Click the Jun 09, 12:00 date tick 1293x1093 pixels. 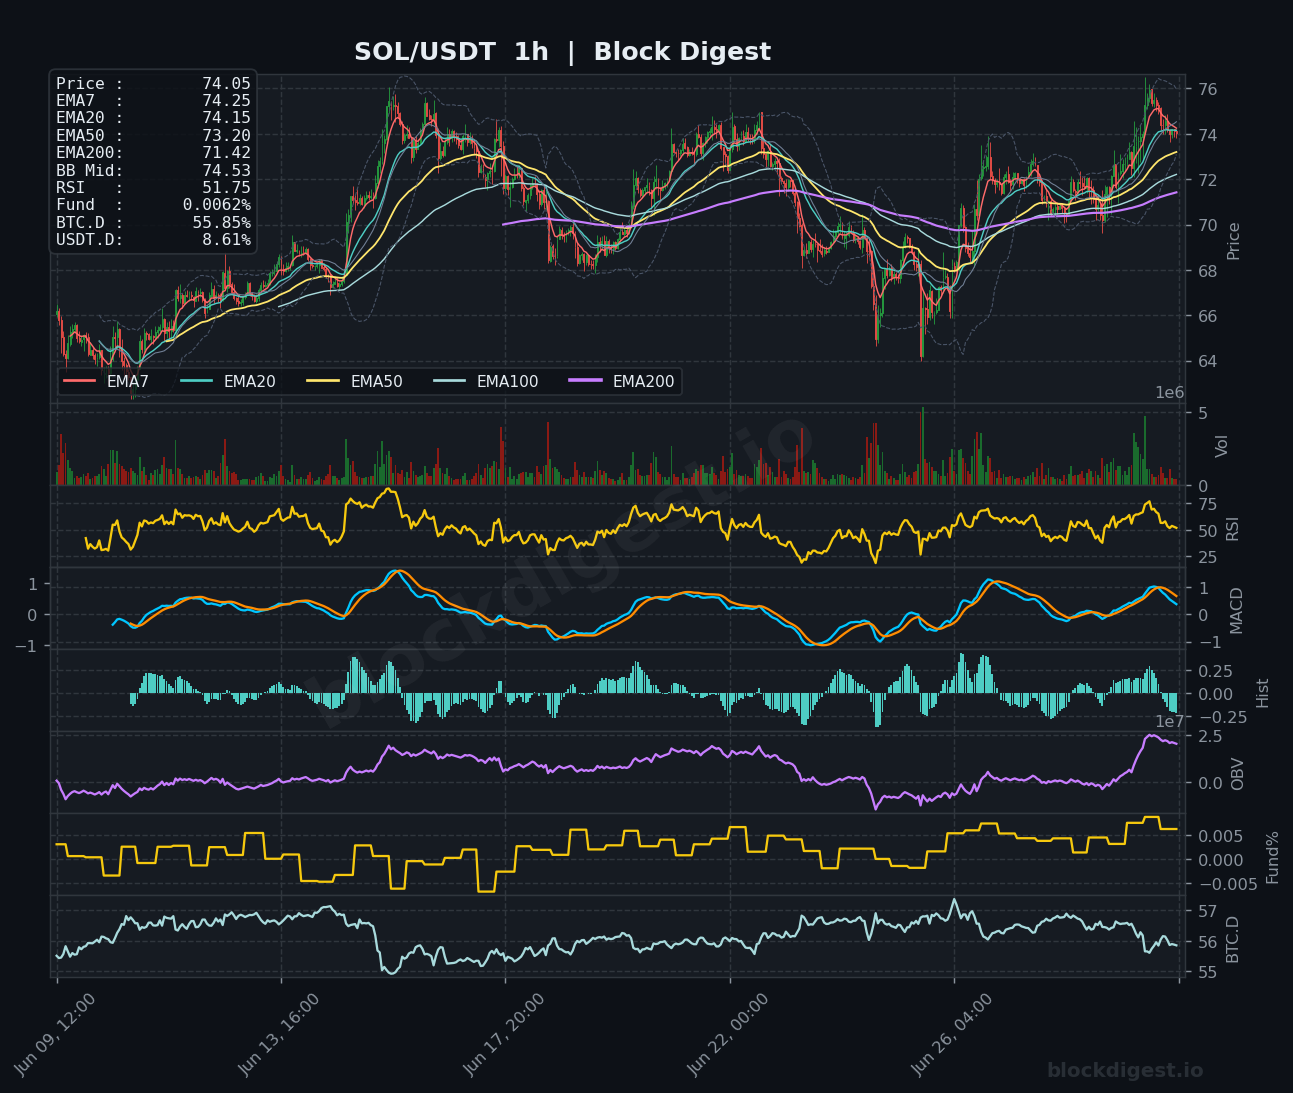(x=56, y=1034)
